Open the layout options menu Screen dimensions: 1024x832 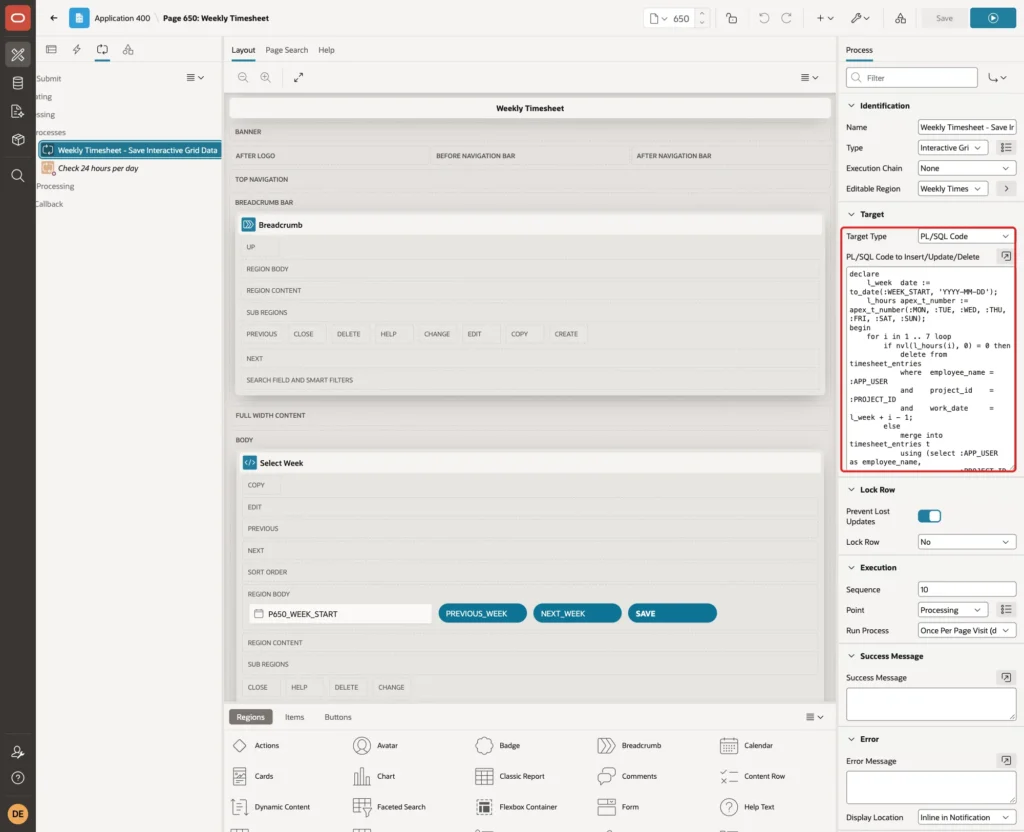tap(809, 77)
